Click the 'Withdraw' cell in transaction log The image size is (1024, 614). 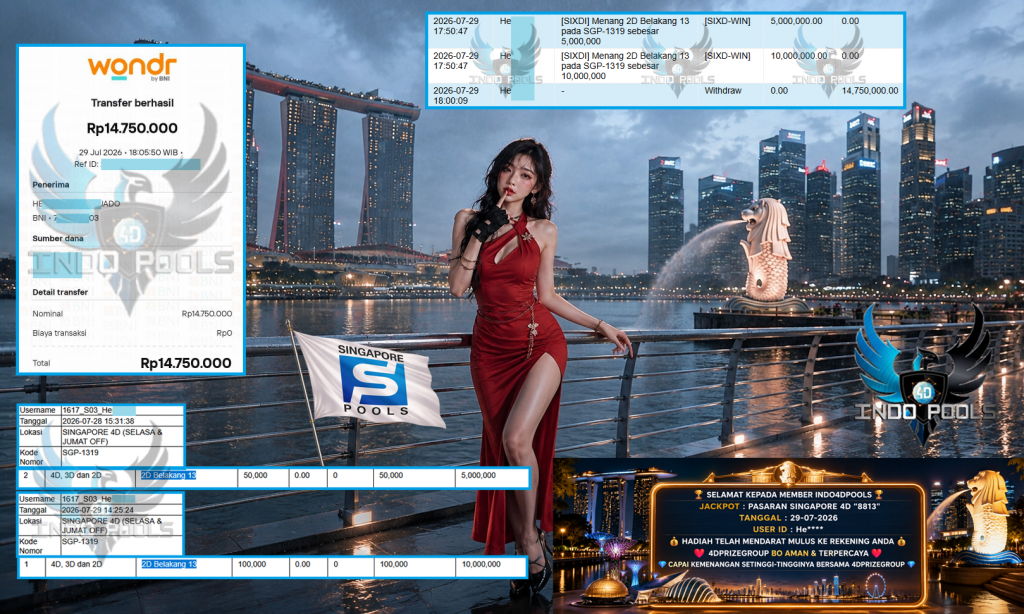tap(723, 91)
